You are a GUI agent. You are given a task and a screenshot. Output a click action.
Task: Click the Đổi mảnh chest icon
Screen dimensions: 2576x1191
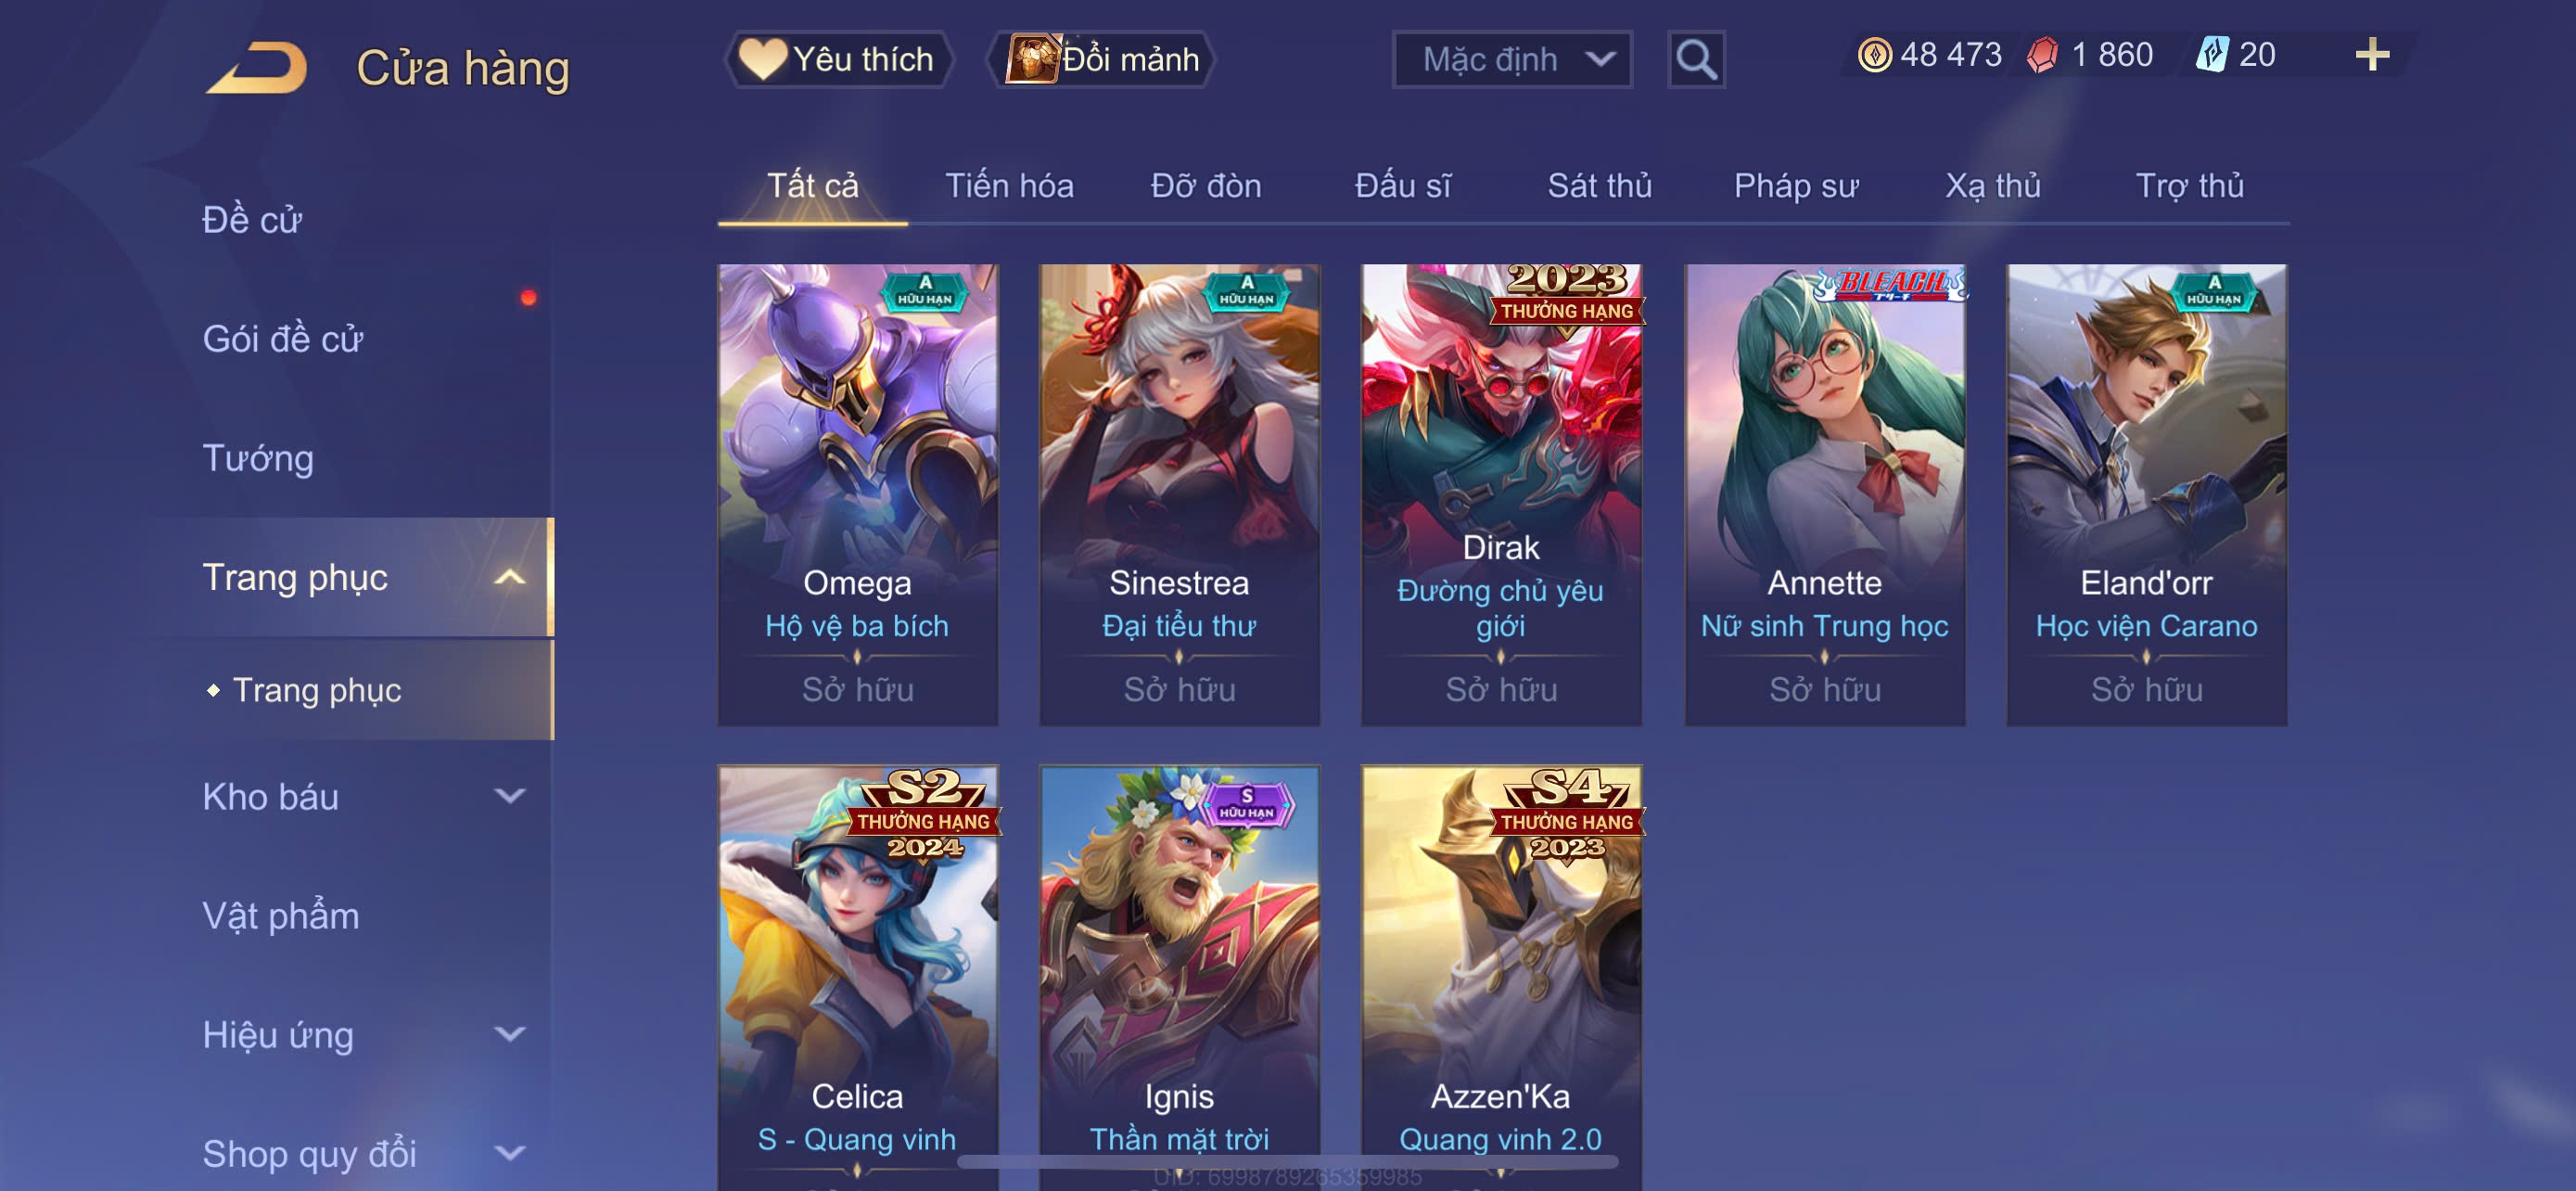[x=1032, y=59]
